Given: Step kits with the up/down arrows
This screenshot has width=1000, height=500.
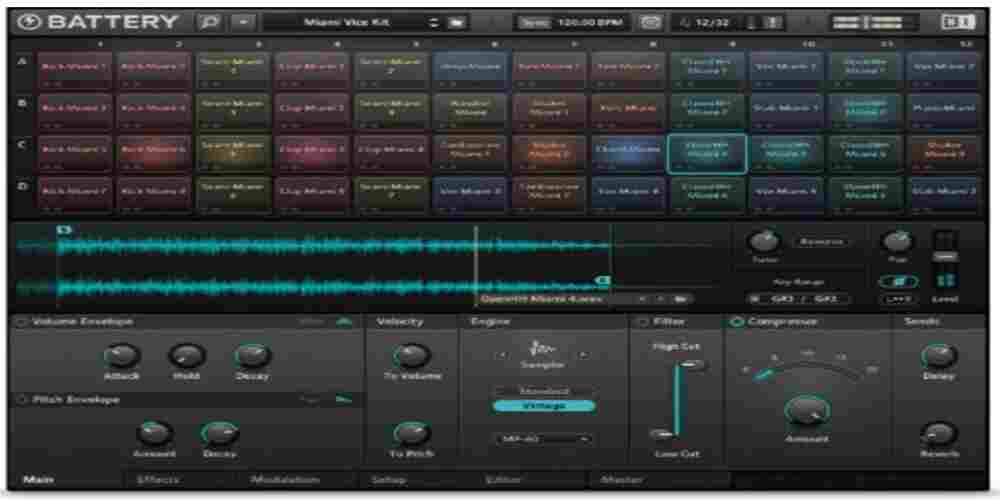Looking at the screenshot, I should 435,23.
